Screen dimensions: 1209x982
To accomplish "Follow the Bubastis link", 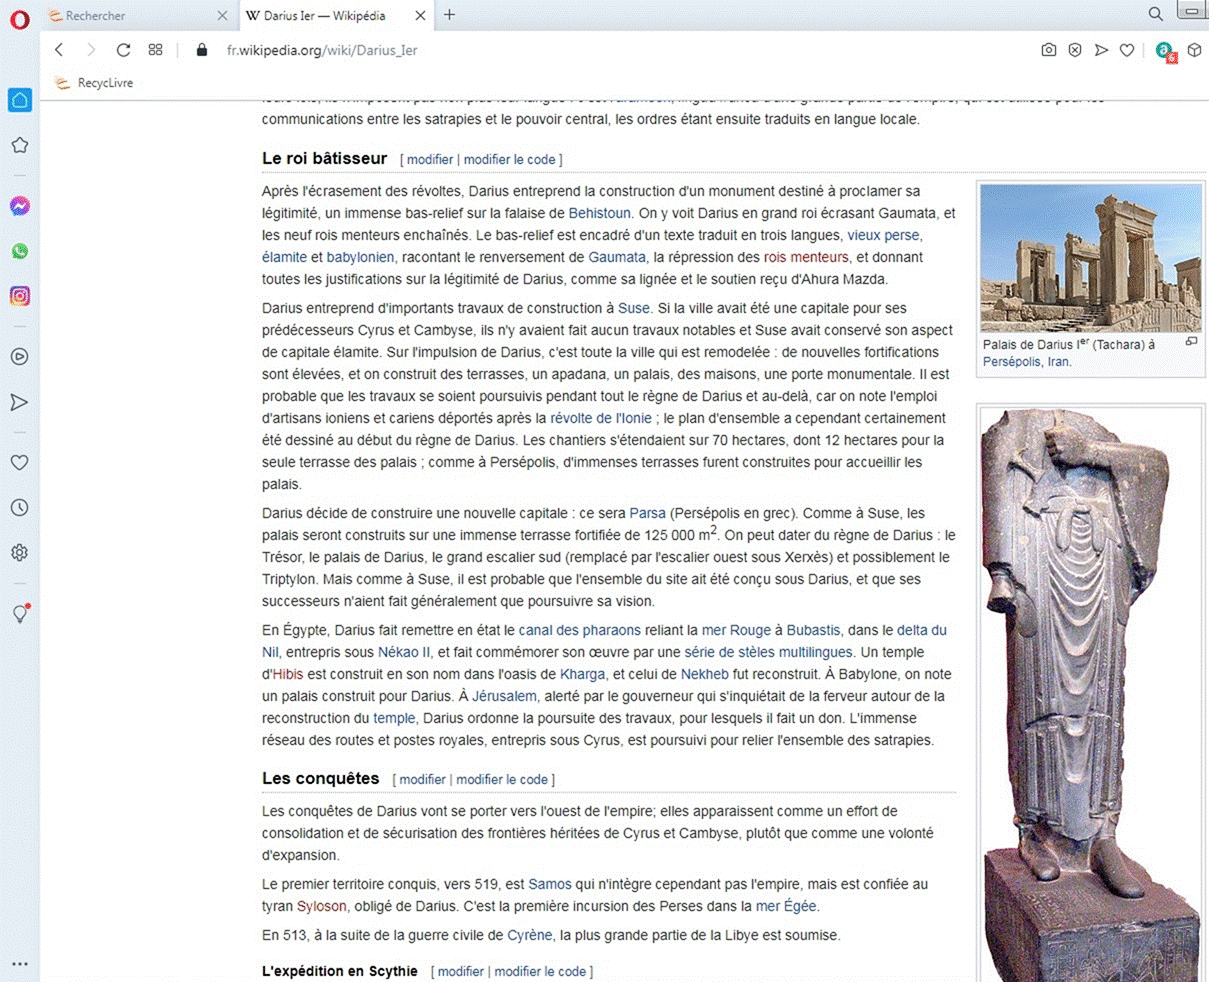I will coord(813,630).
